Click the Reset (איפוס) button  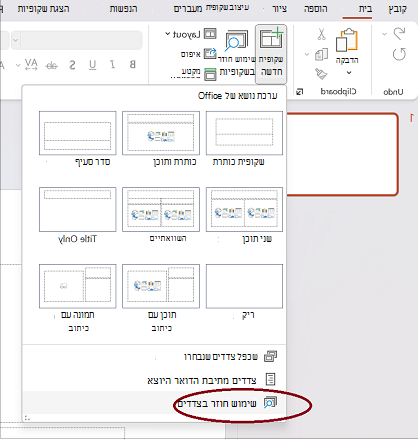(x=199, y=54)
